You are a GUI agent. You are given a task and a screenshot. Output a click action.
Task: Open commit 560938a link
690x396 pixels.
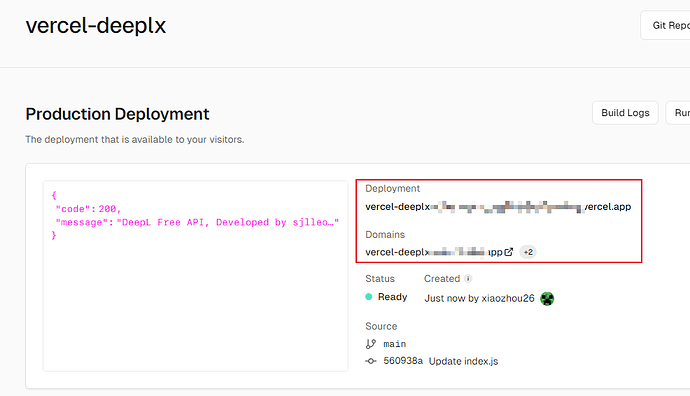click(403, 361)
